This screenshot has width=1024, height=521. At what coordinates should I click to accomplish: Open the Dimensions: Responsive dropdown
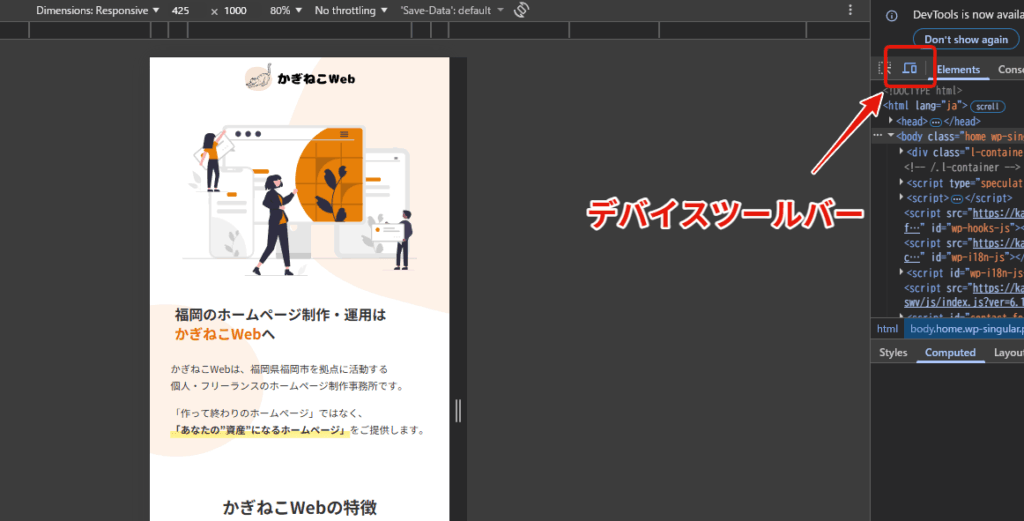click(97, 10)
